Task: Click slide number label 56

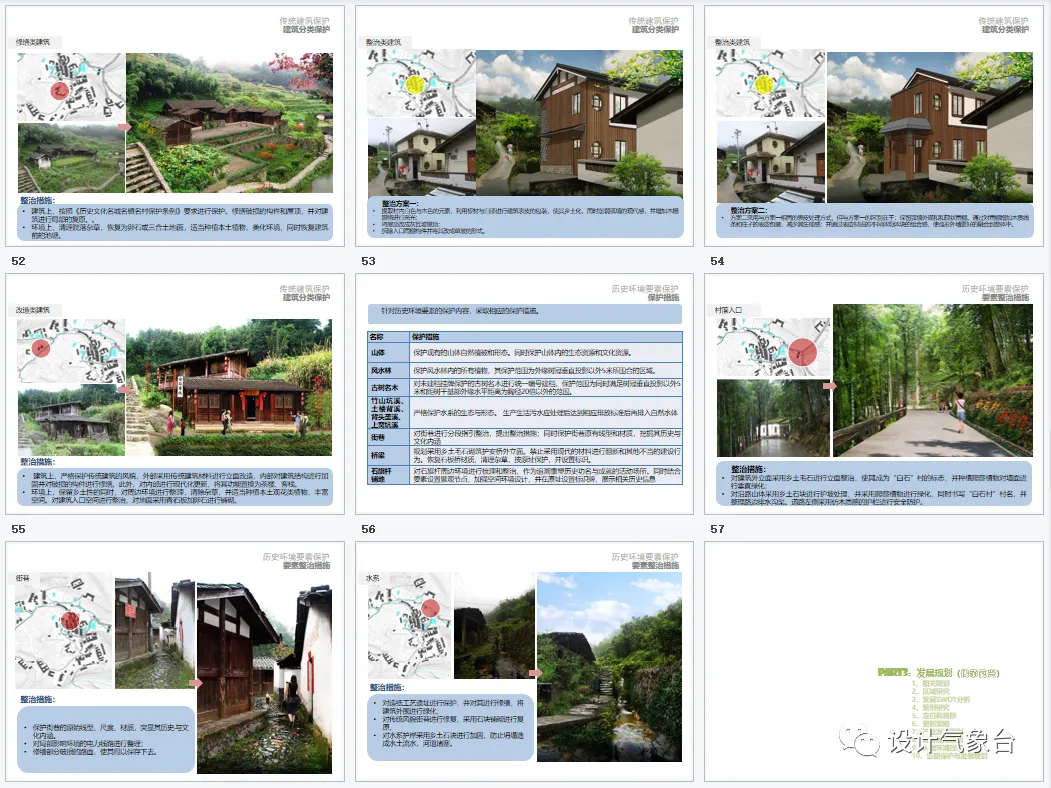Action: point(368,529)
